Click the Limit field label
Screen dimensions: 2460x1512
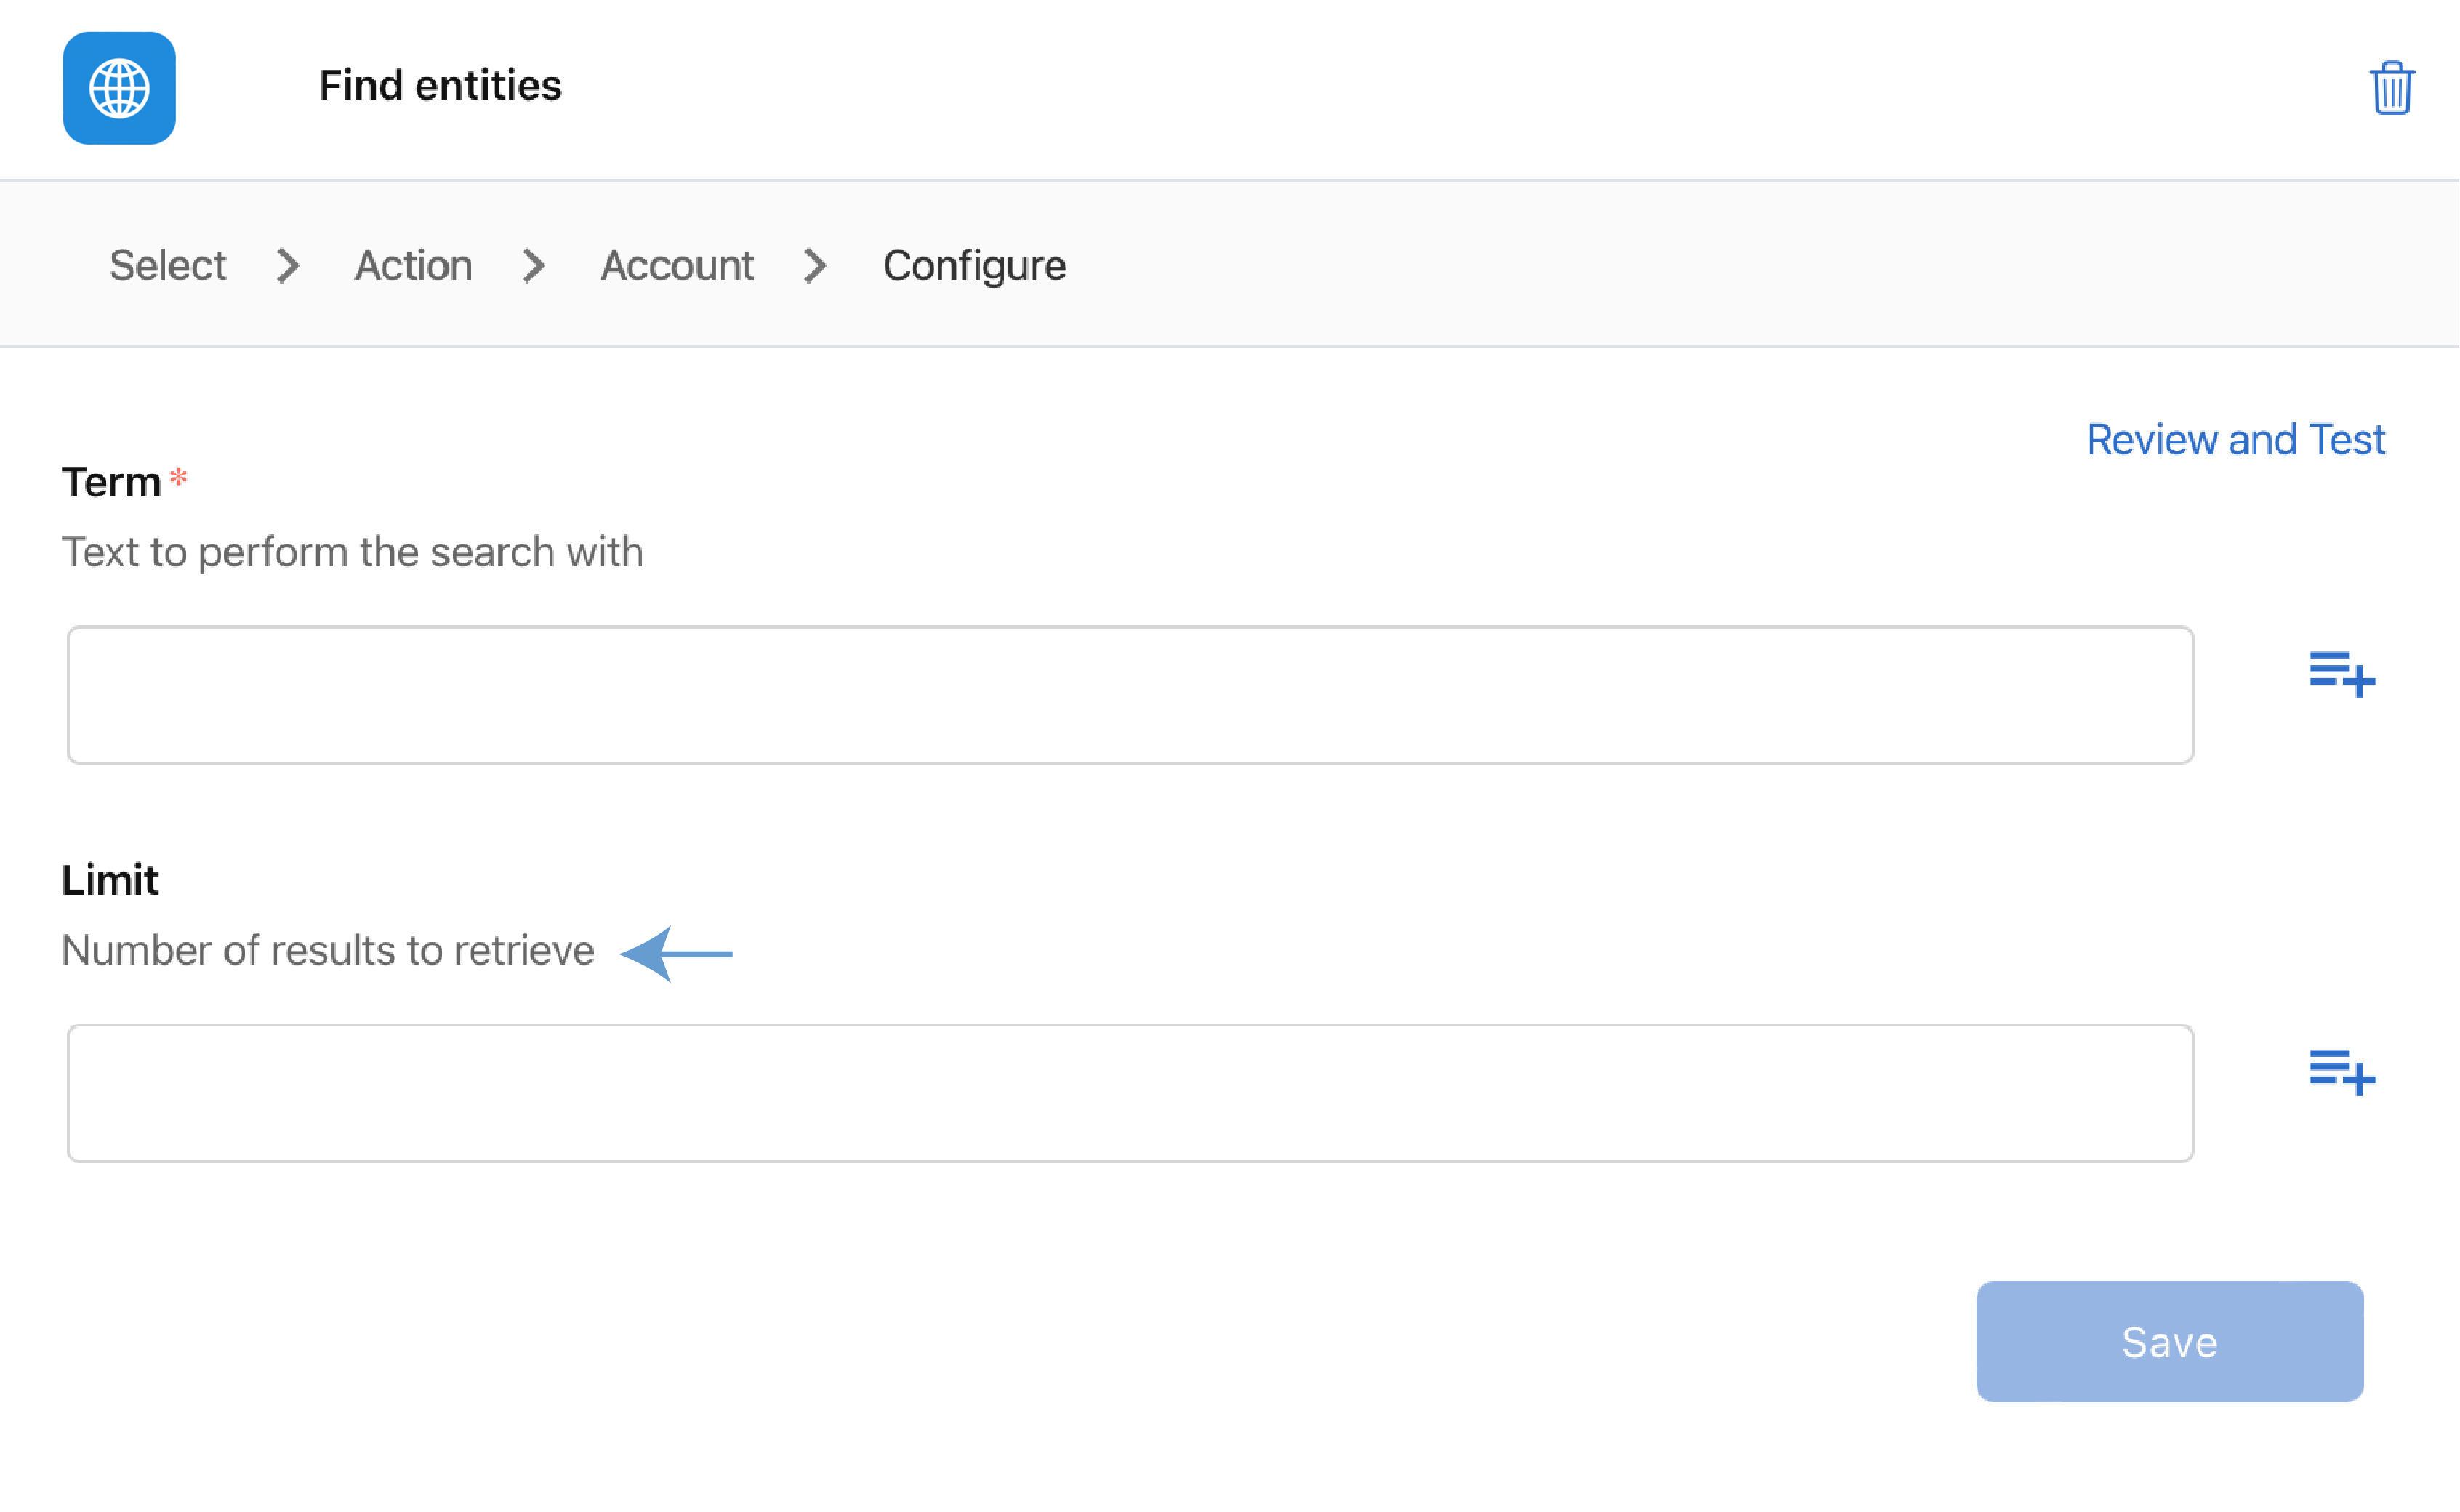coord(110,880)
